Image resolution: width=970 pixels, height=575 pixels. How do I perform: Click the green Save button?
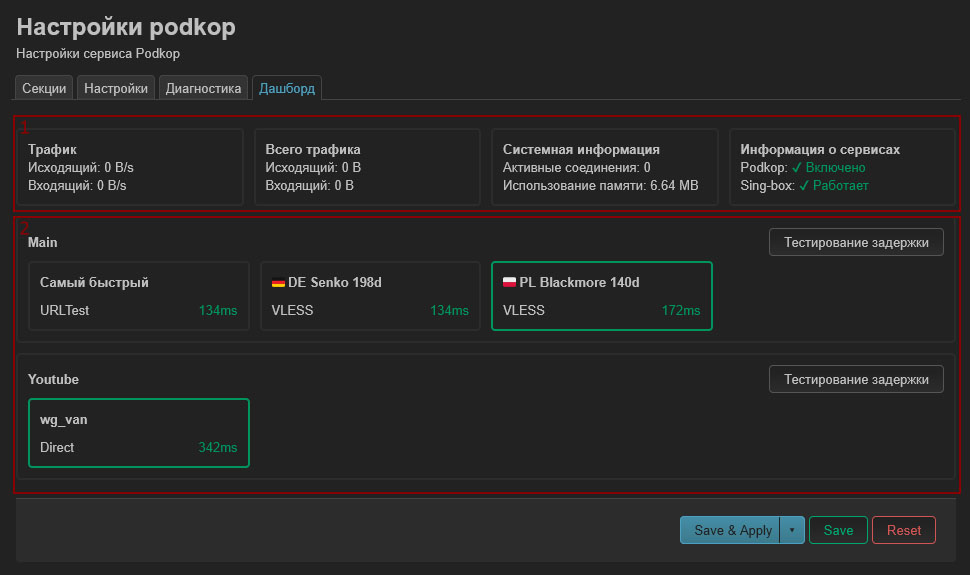coord(838,530)
